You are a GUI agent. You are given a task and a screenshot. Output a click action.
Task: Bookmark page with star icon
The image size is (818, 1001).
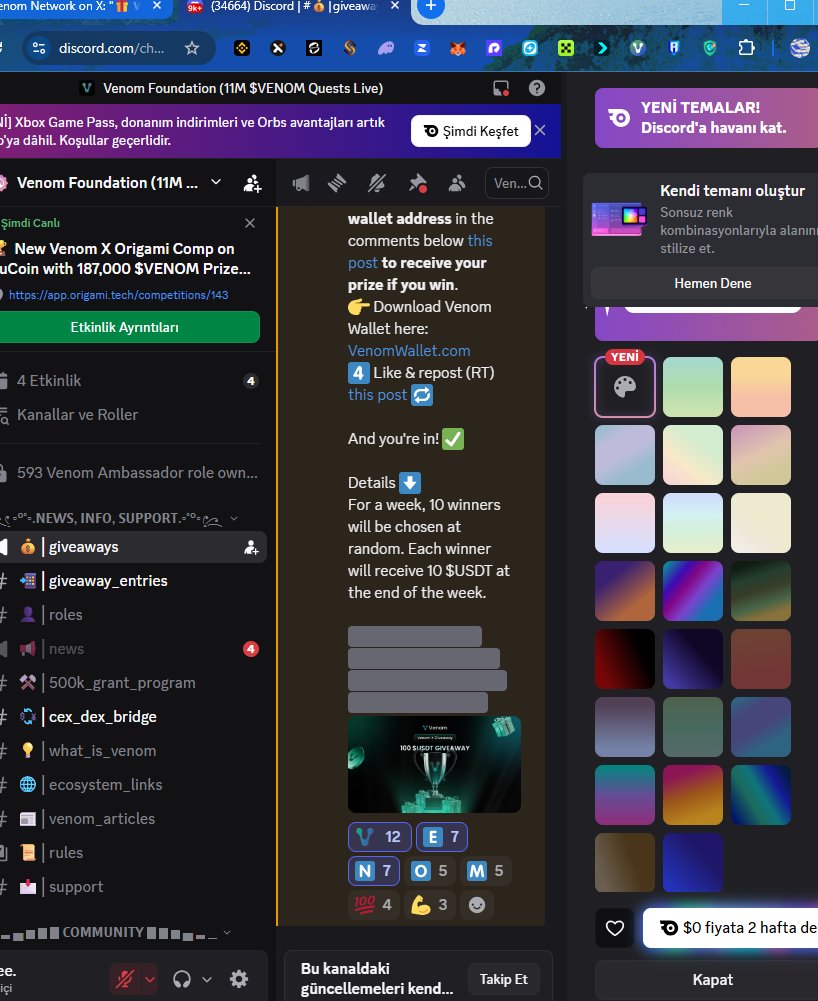tap(192, 48)
